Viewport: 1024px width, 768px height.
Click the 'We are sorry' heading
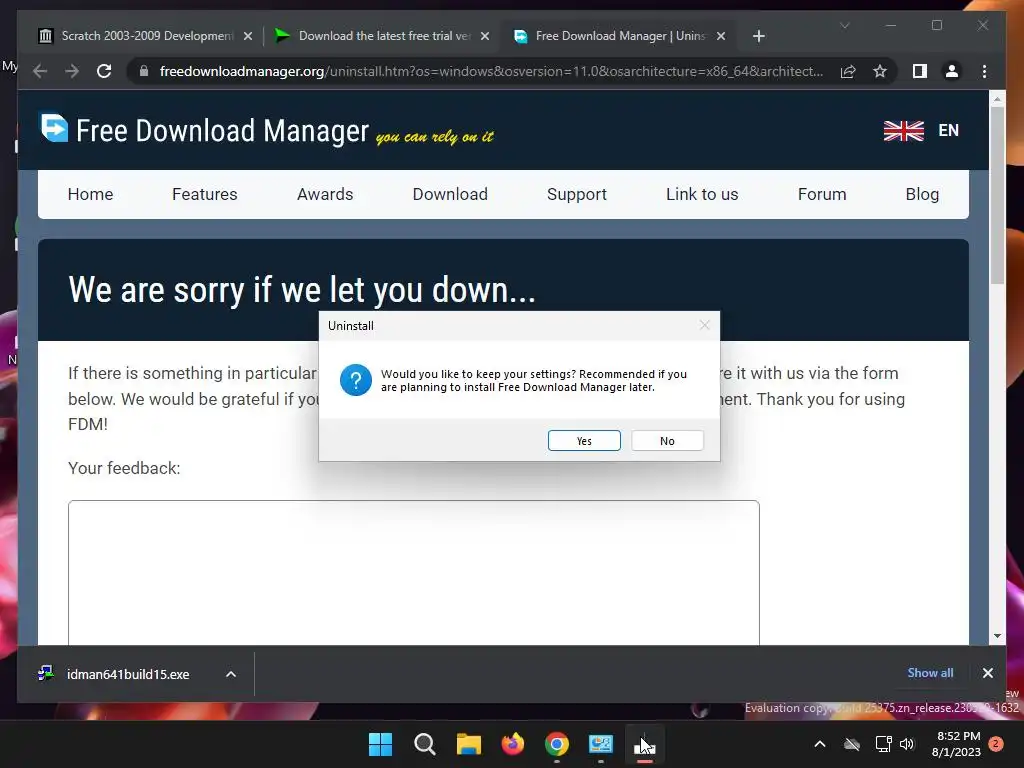(302, 289)
